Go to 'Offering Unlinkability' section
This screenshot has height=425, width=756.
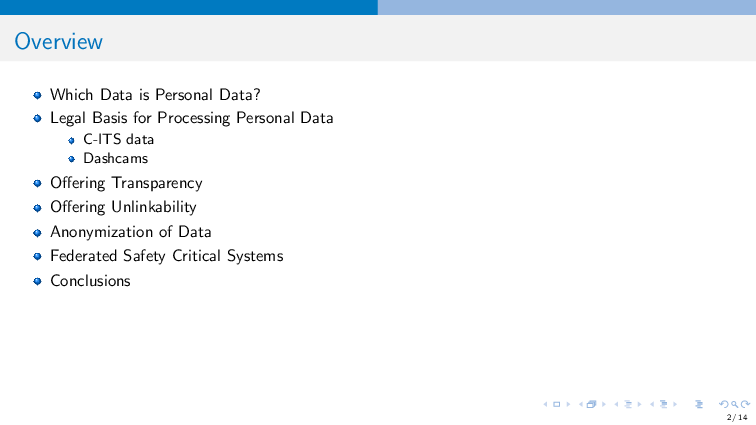tap(123, 207)
